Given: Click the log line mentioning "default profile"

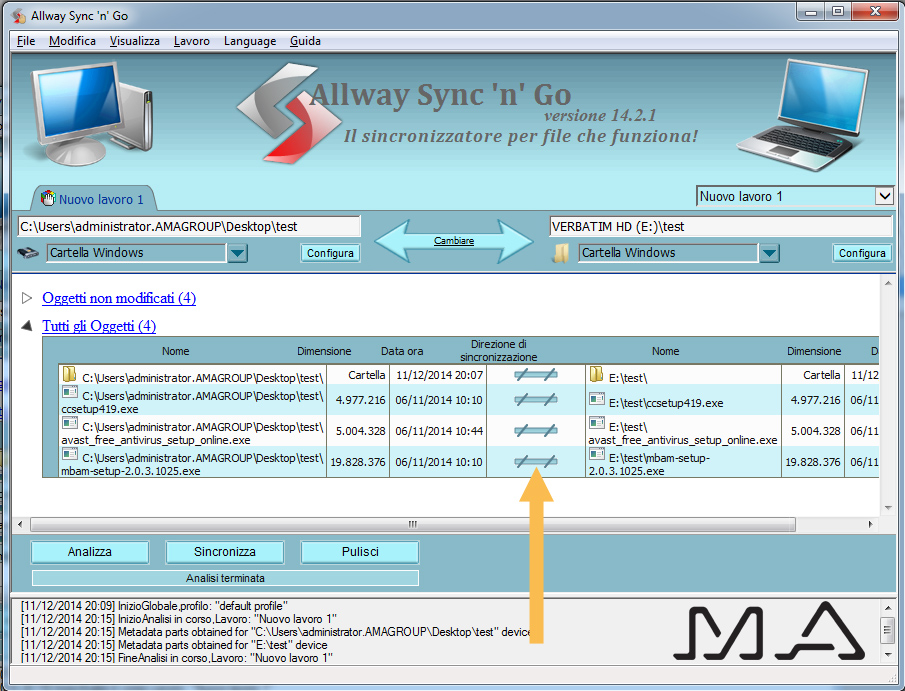Looking at the screenshot, I should point(154,606).
